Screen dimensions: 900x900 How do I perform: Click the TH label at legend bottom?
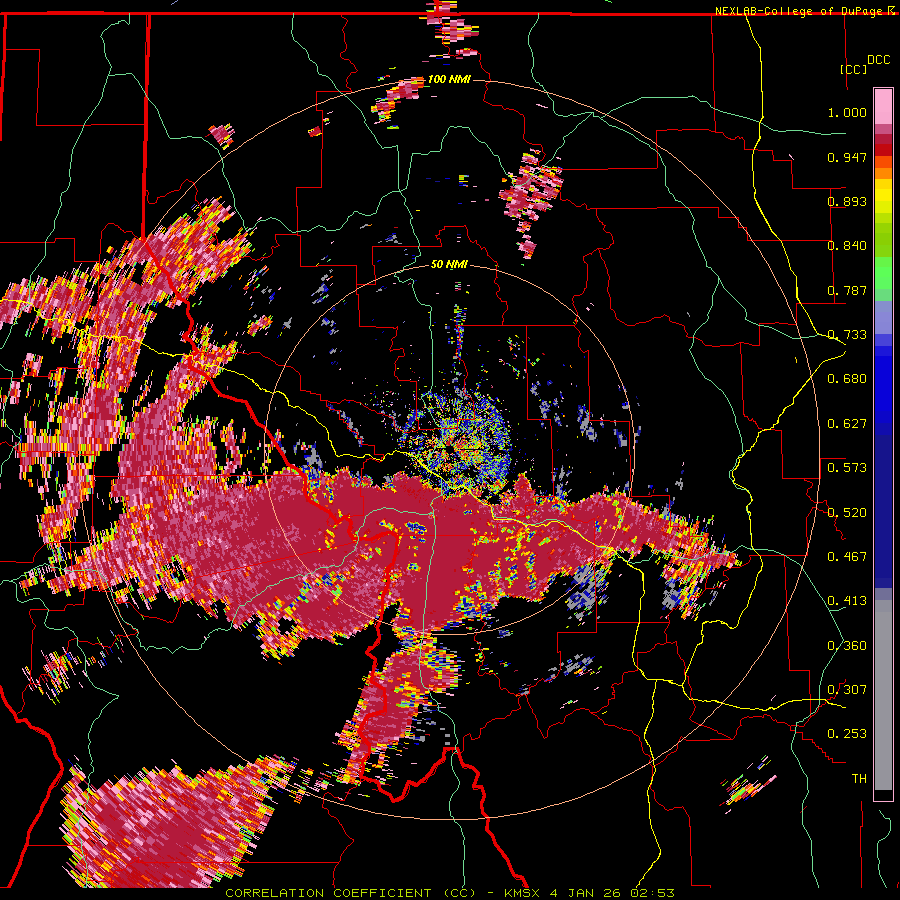click(x=859, y=779)
